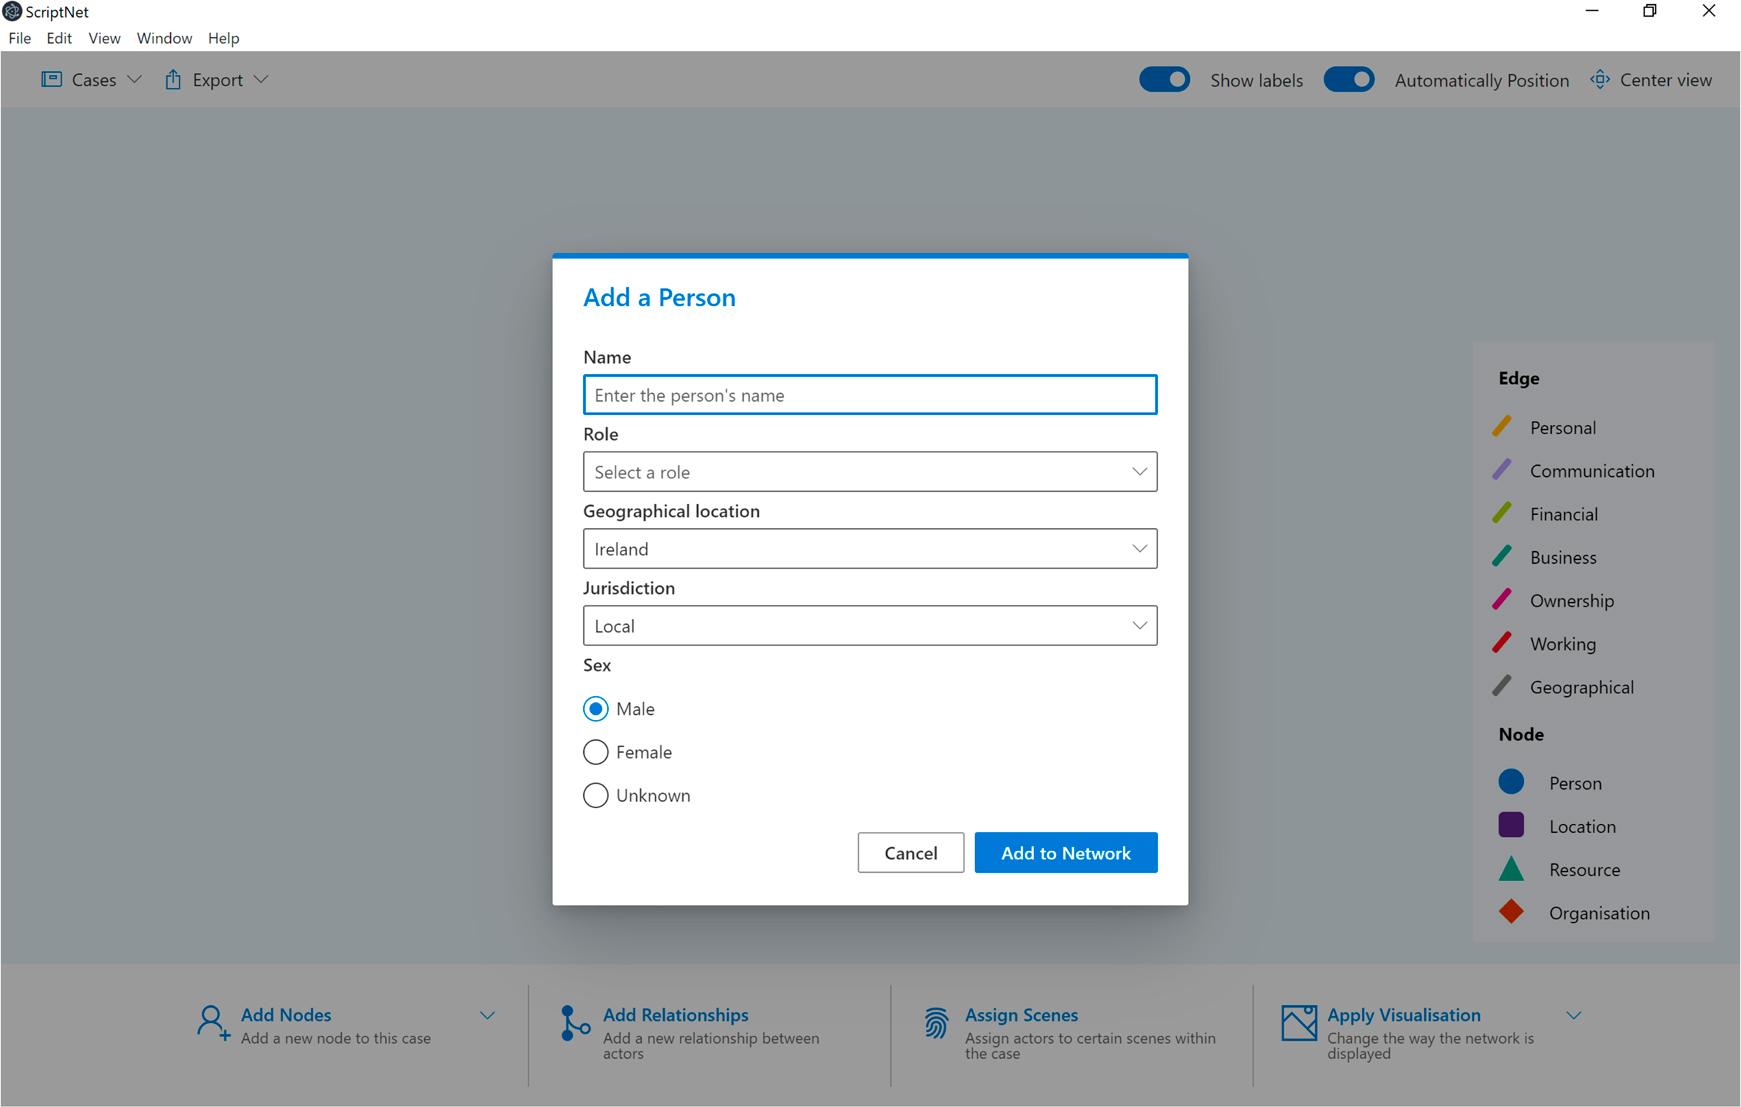Open the File menu

click(x=19, y=38)
